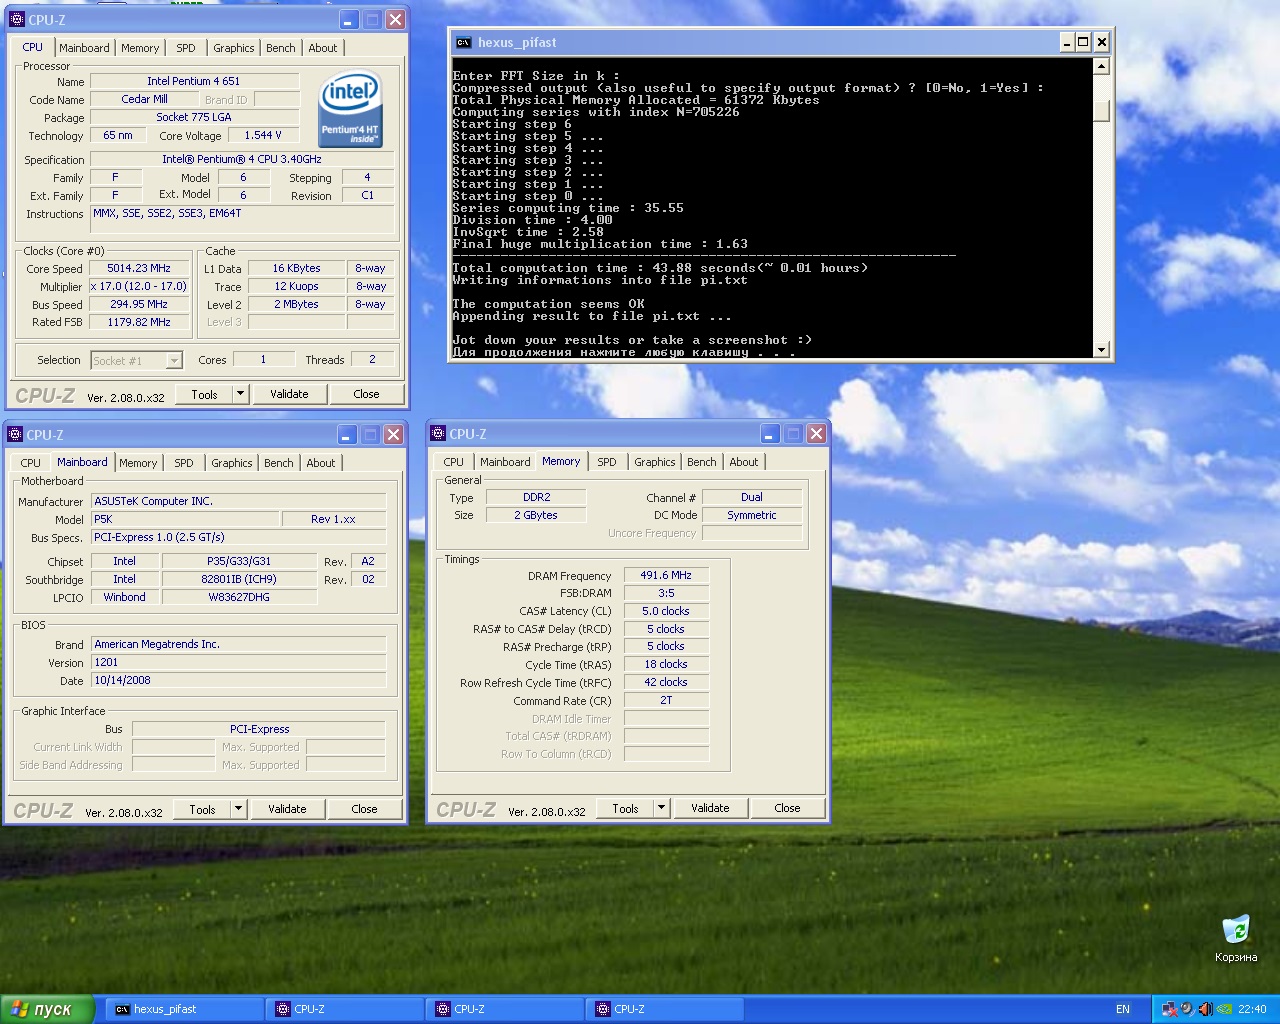Viewport: 1280px width, 1024px height.
Task: Click the Close button in processor window
Action: point(366,394)
